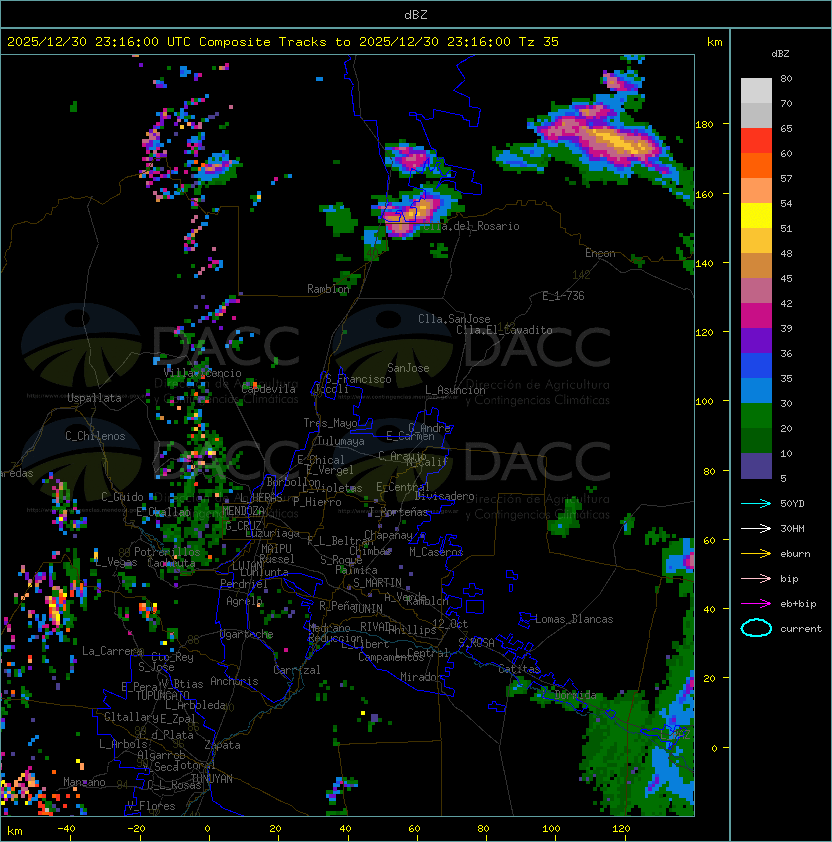Click the Ugarteche label

click(x=247, y=634)
